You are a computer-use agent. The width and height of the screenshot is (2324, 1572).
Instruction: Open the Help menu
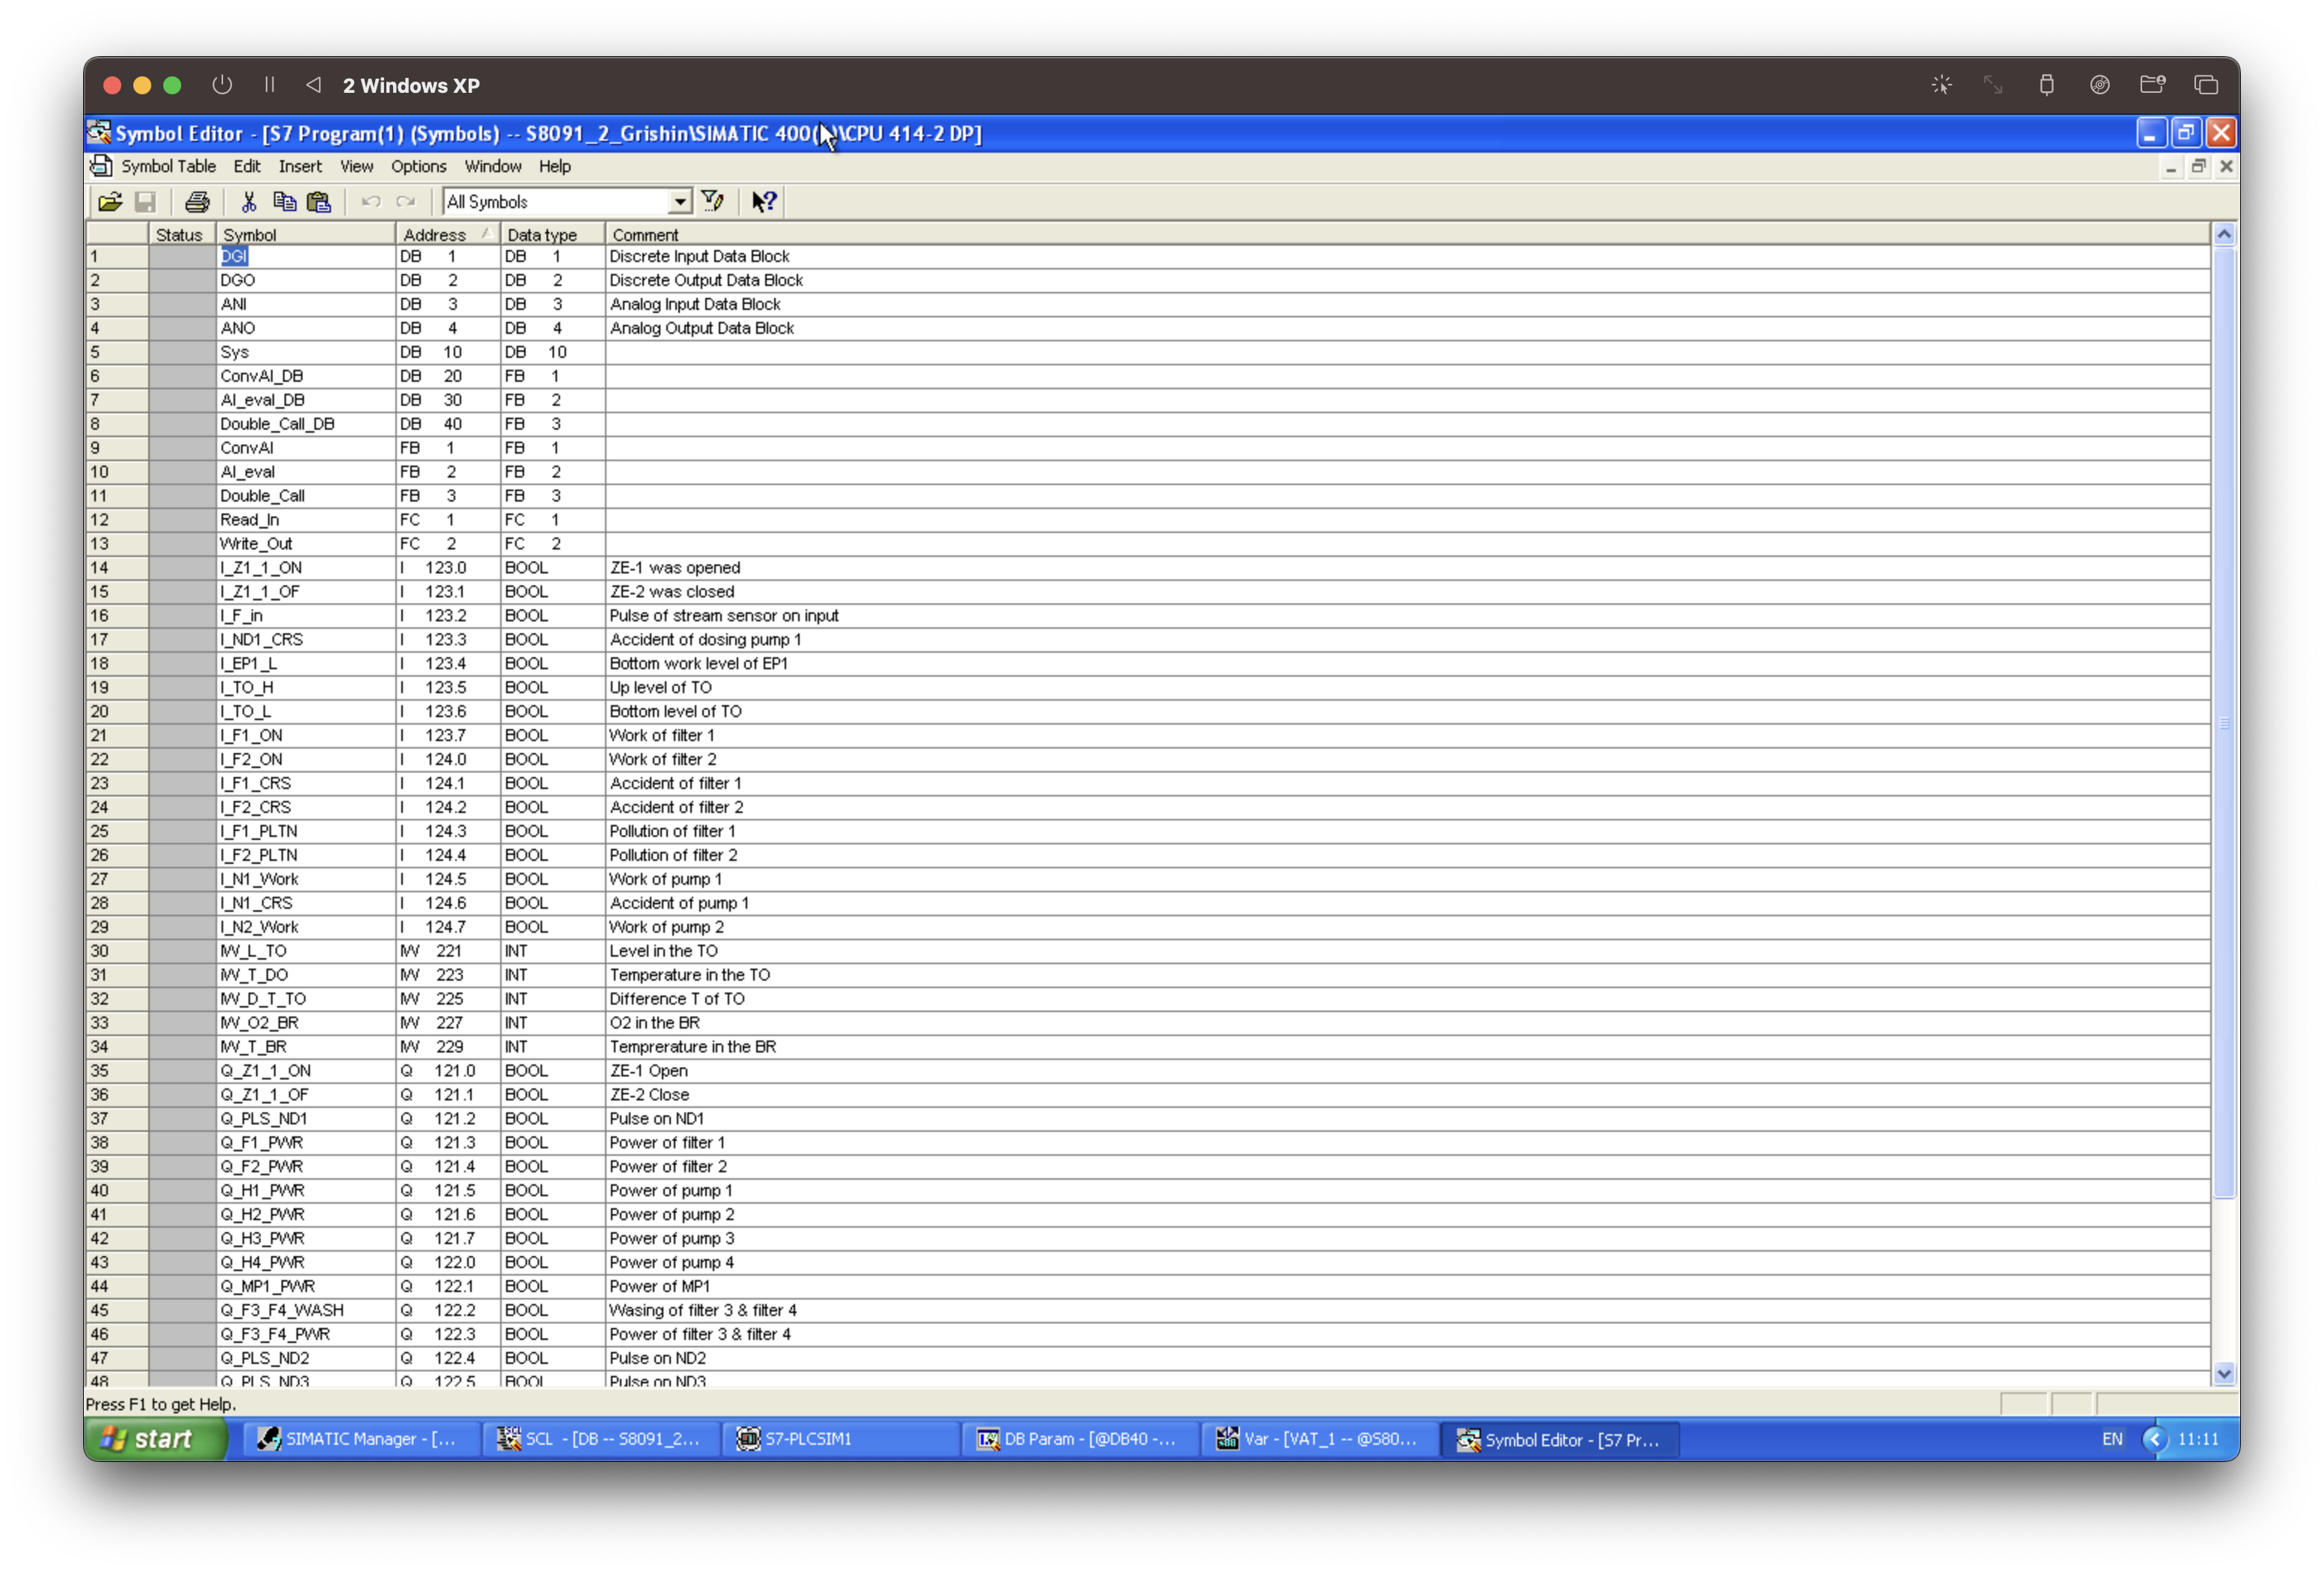tap(554, 166)
